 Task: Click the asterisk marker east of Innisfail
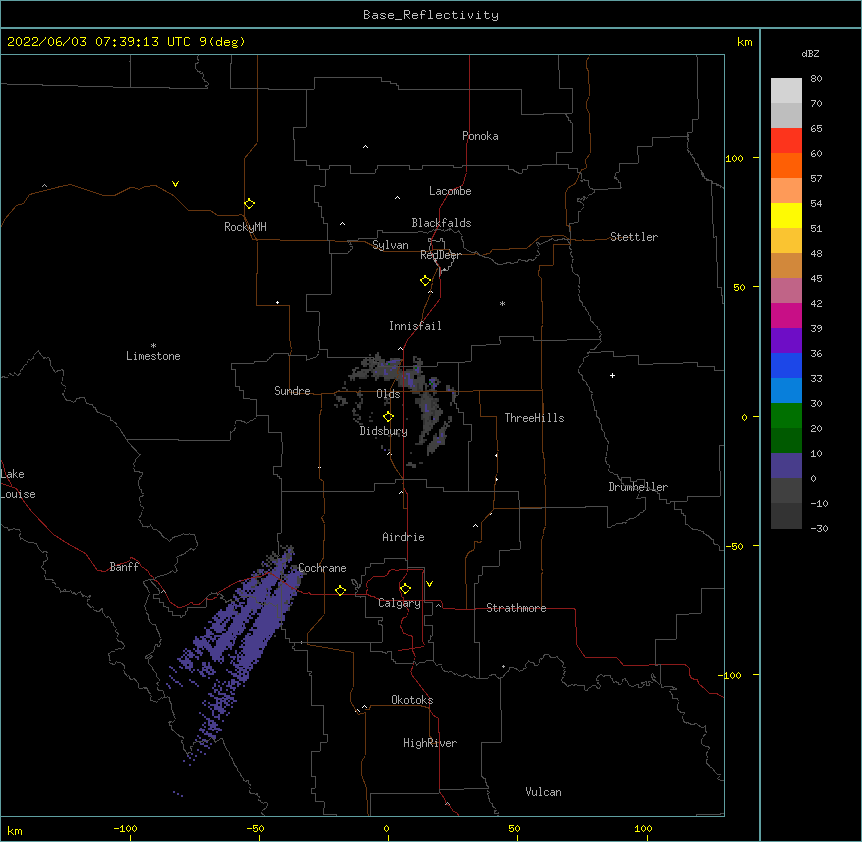coord(502,303)
